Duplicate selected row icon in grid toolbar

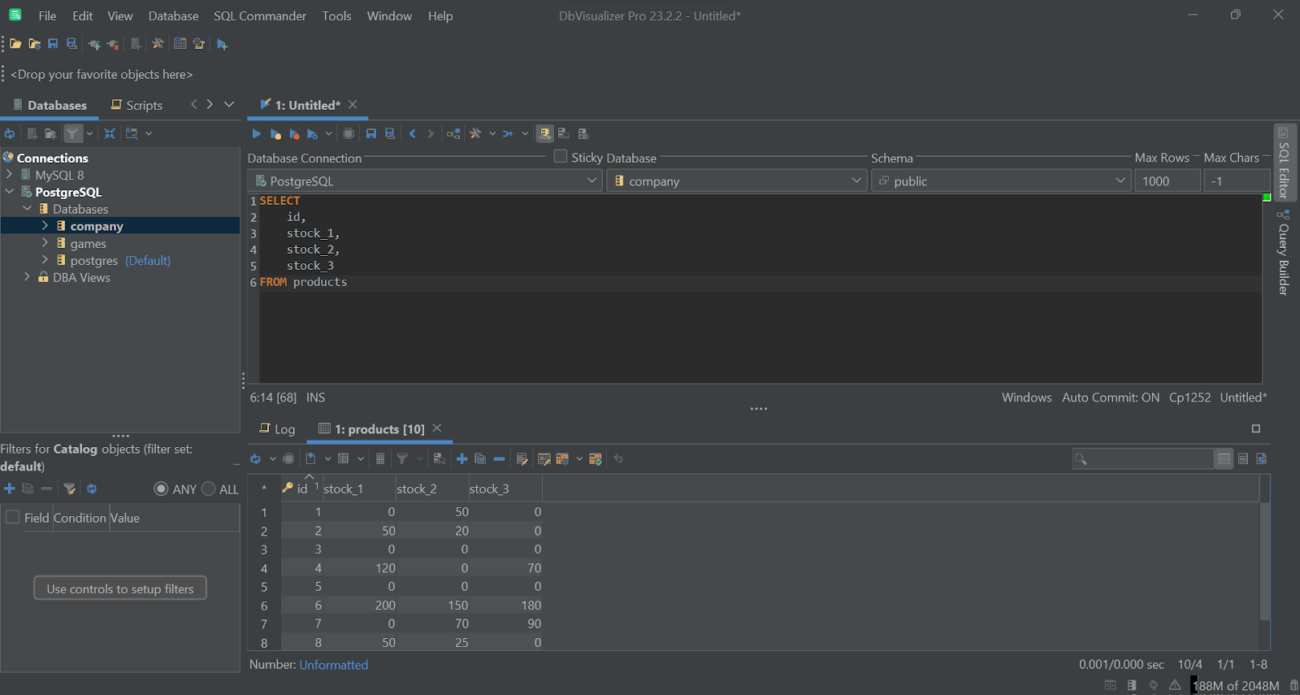[x=480, y=459]
